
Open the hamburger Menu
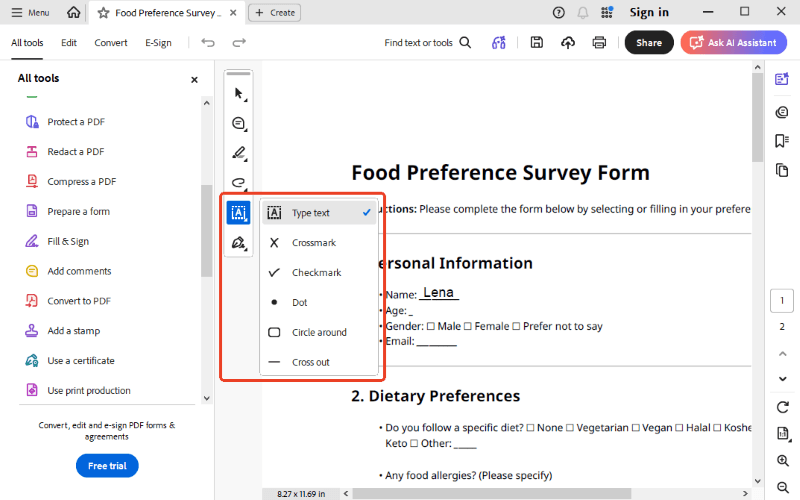(x=30, y=13)
